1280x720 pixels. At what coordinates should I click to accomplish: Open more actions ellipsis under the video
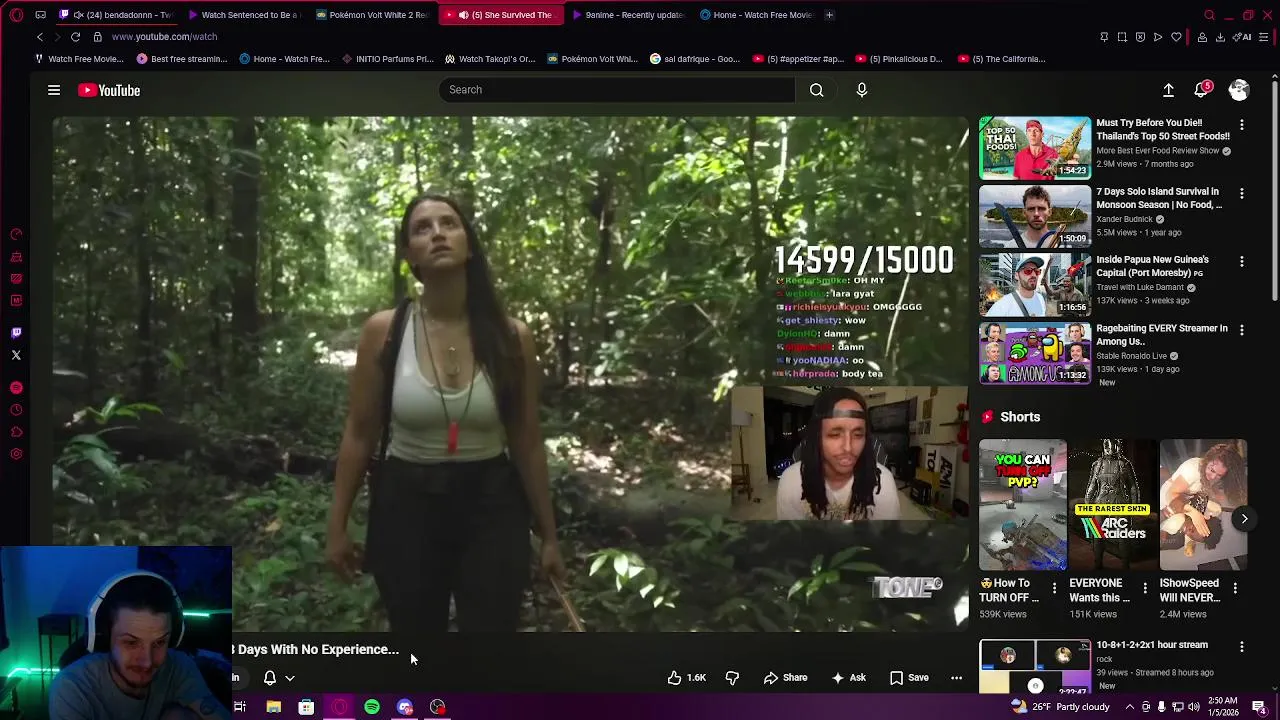coord(956,678)
